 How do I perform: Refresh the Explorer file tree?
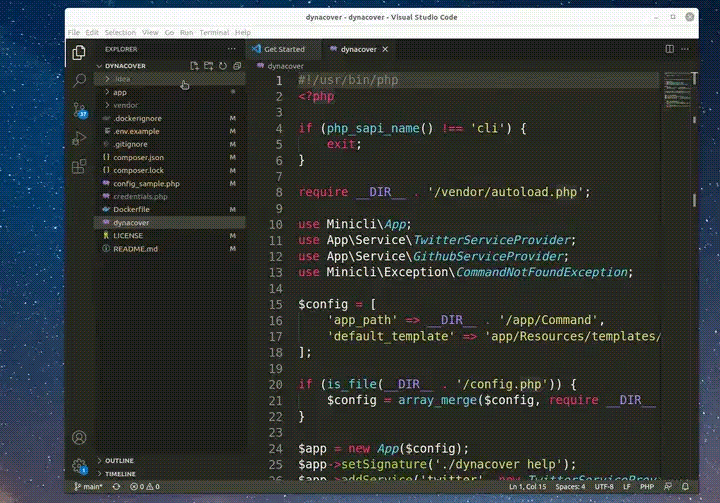tap(223, 66)
